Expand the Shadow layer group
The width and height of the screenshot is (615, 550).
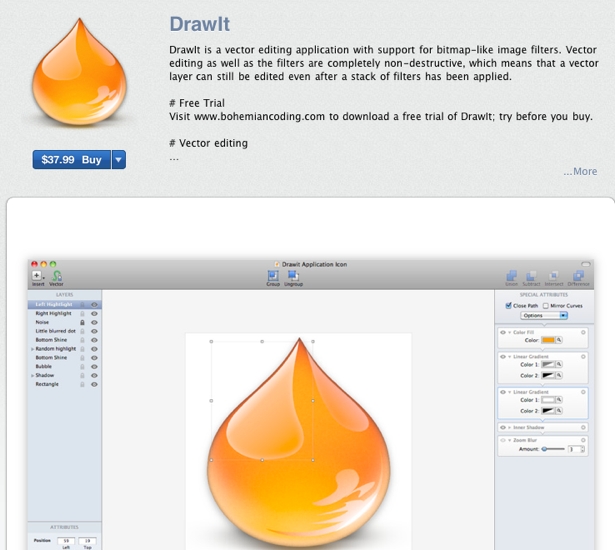32,376
